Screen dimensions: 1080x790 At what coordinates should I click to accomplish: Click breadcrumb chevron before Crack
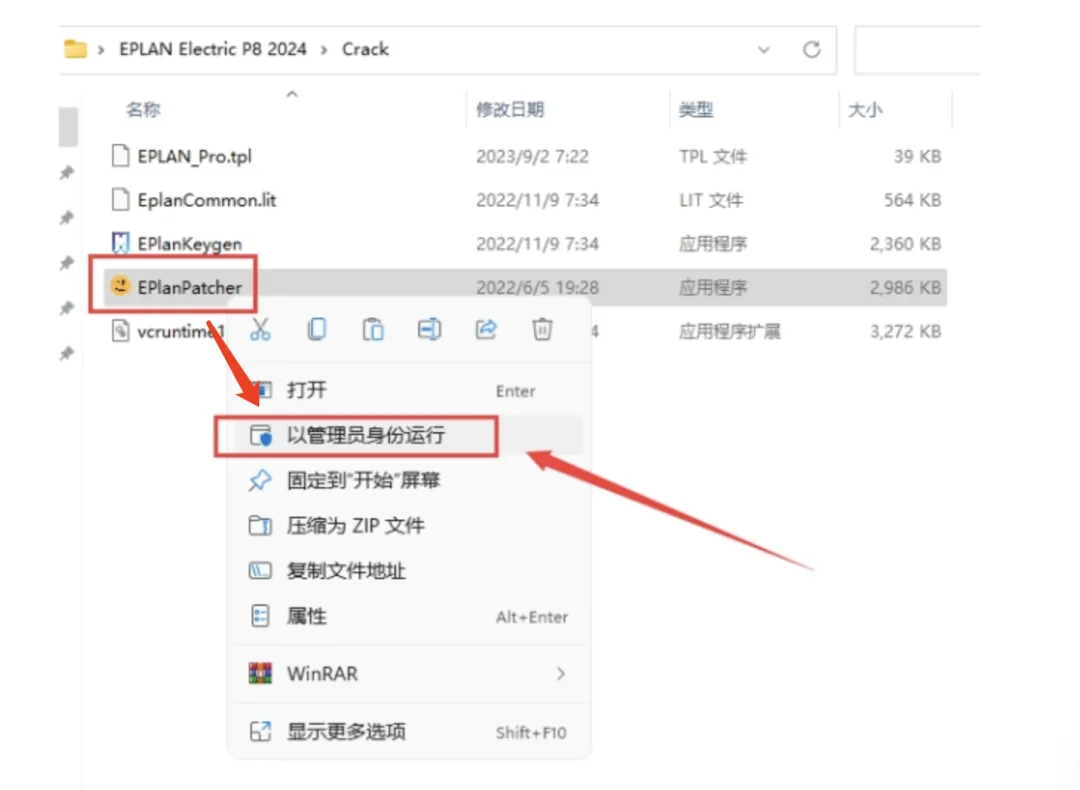[x=324, y=50]
